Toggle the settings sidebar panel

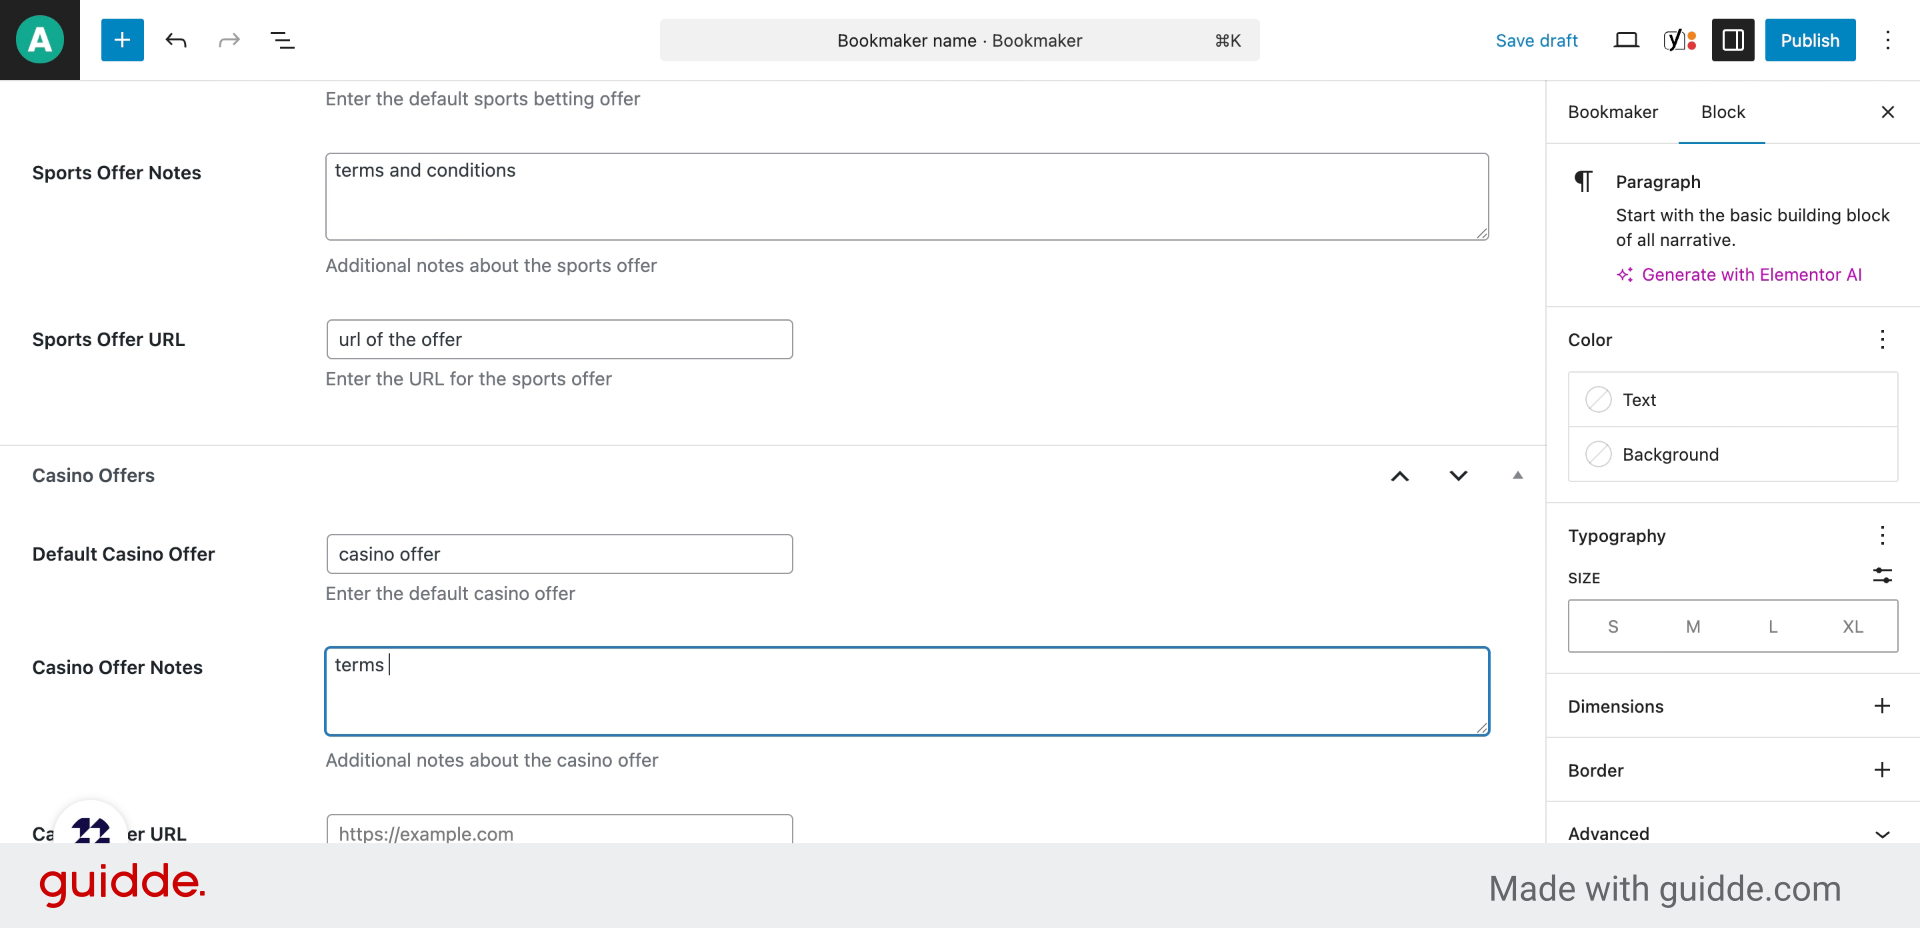[1733, 40]
